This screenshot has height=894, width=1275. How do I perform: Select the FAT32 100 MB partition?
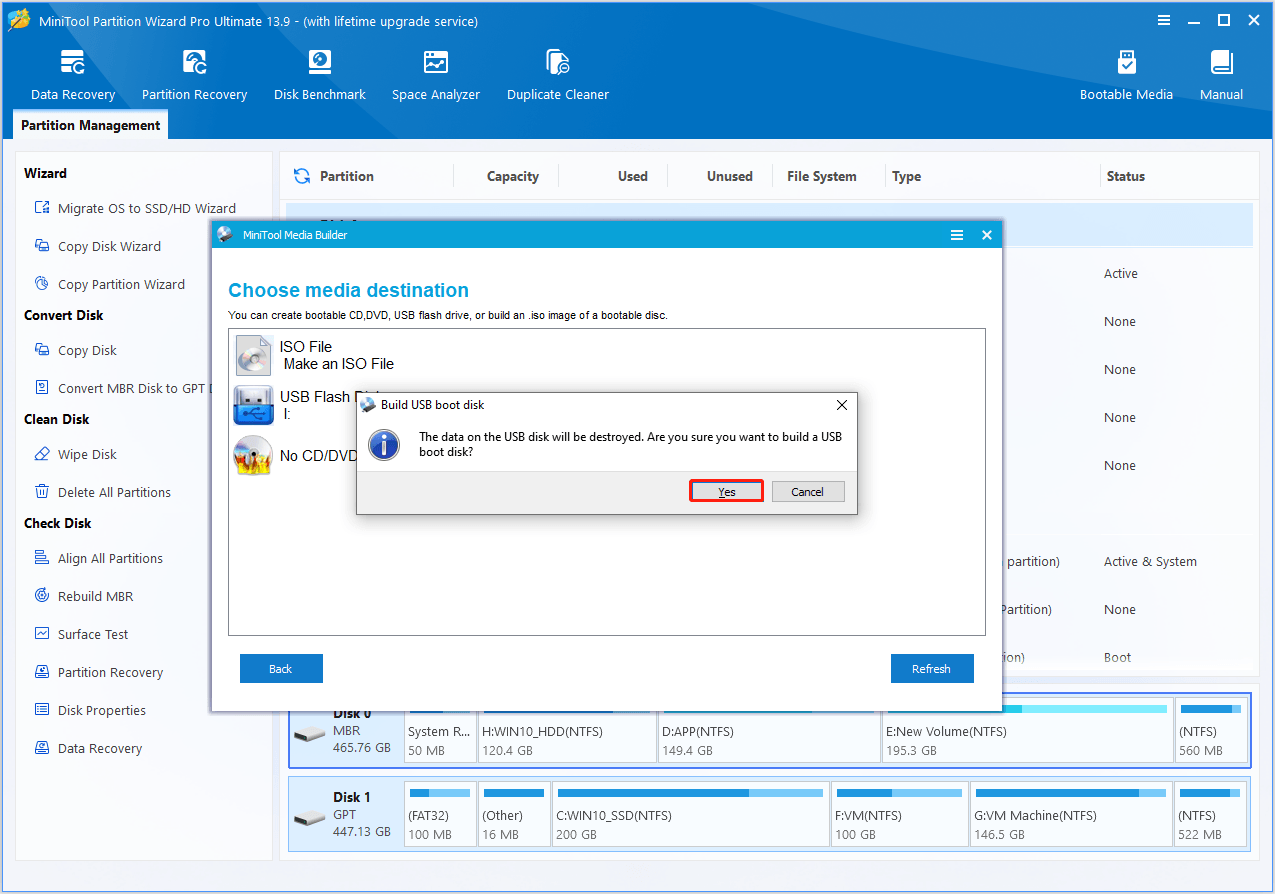pyautogui.click(x=440, y=815)
